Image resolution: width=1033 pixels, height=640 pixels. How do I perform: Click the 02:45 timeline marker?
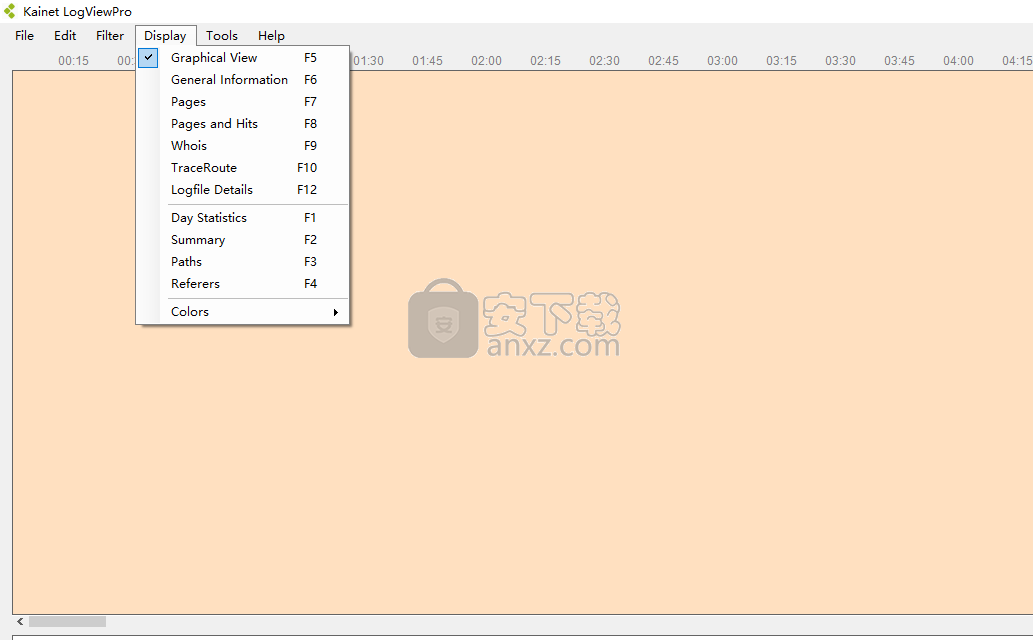click(x=663, y=61)
